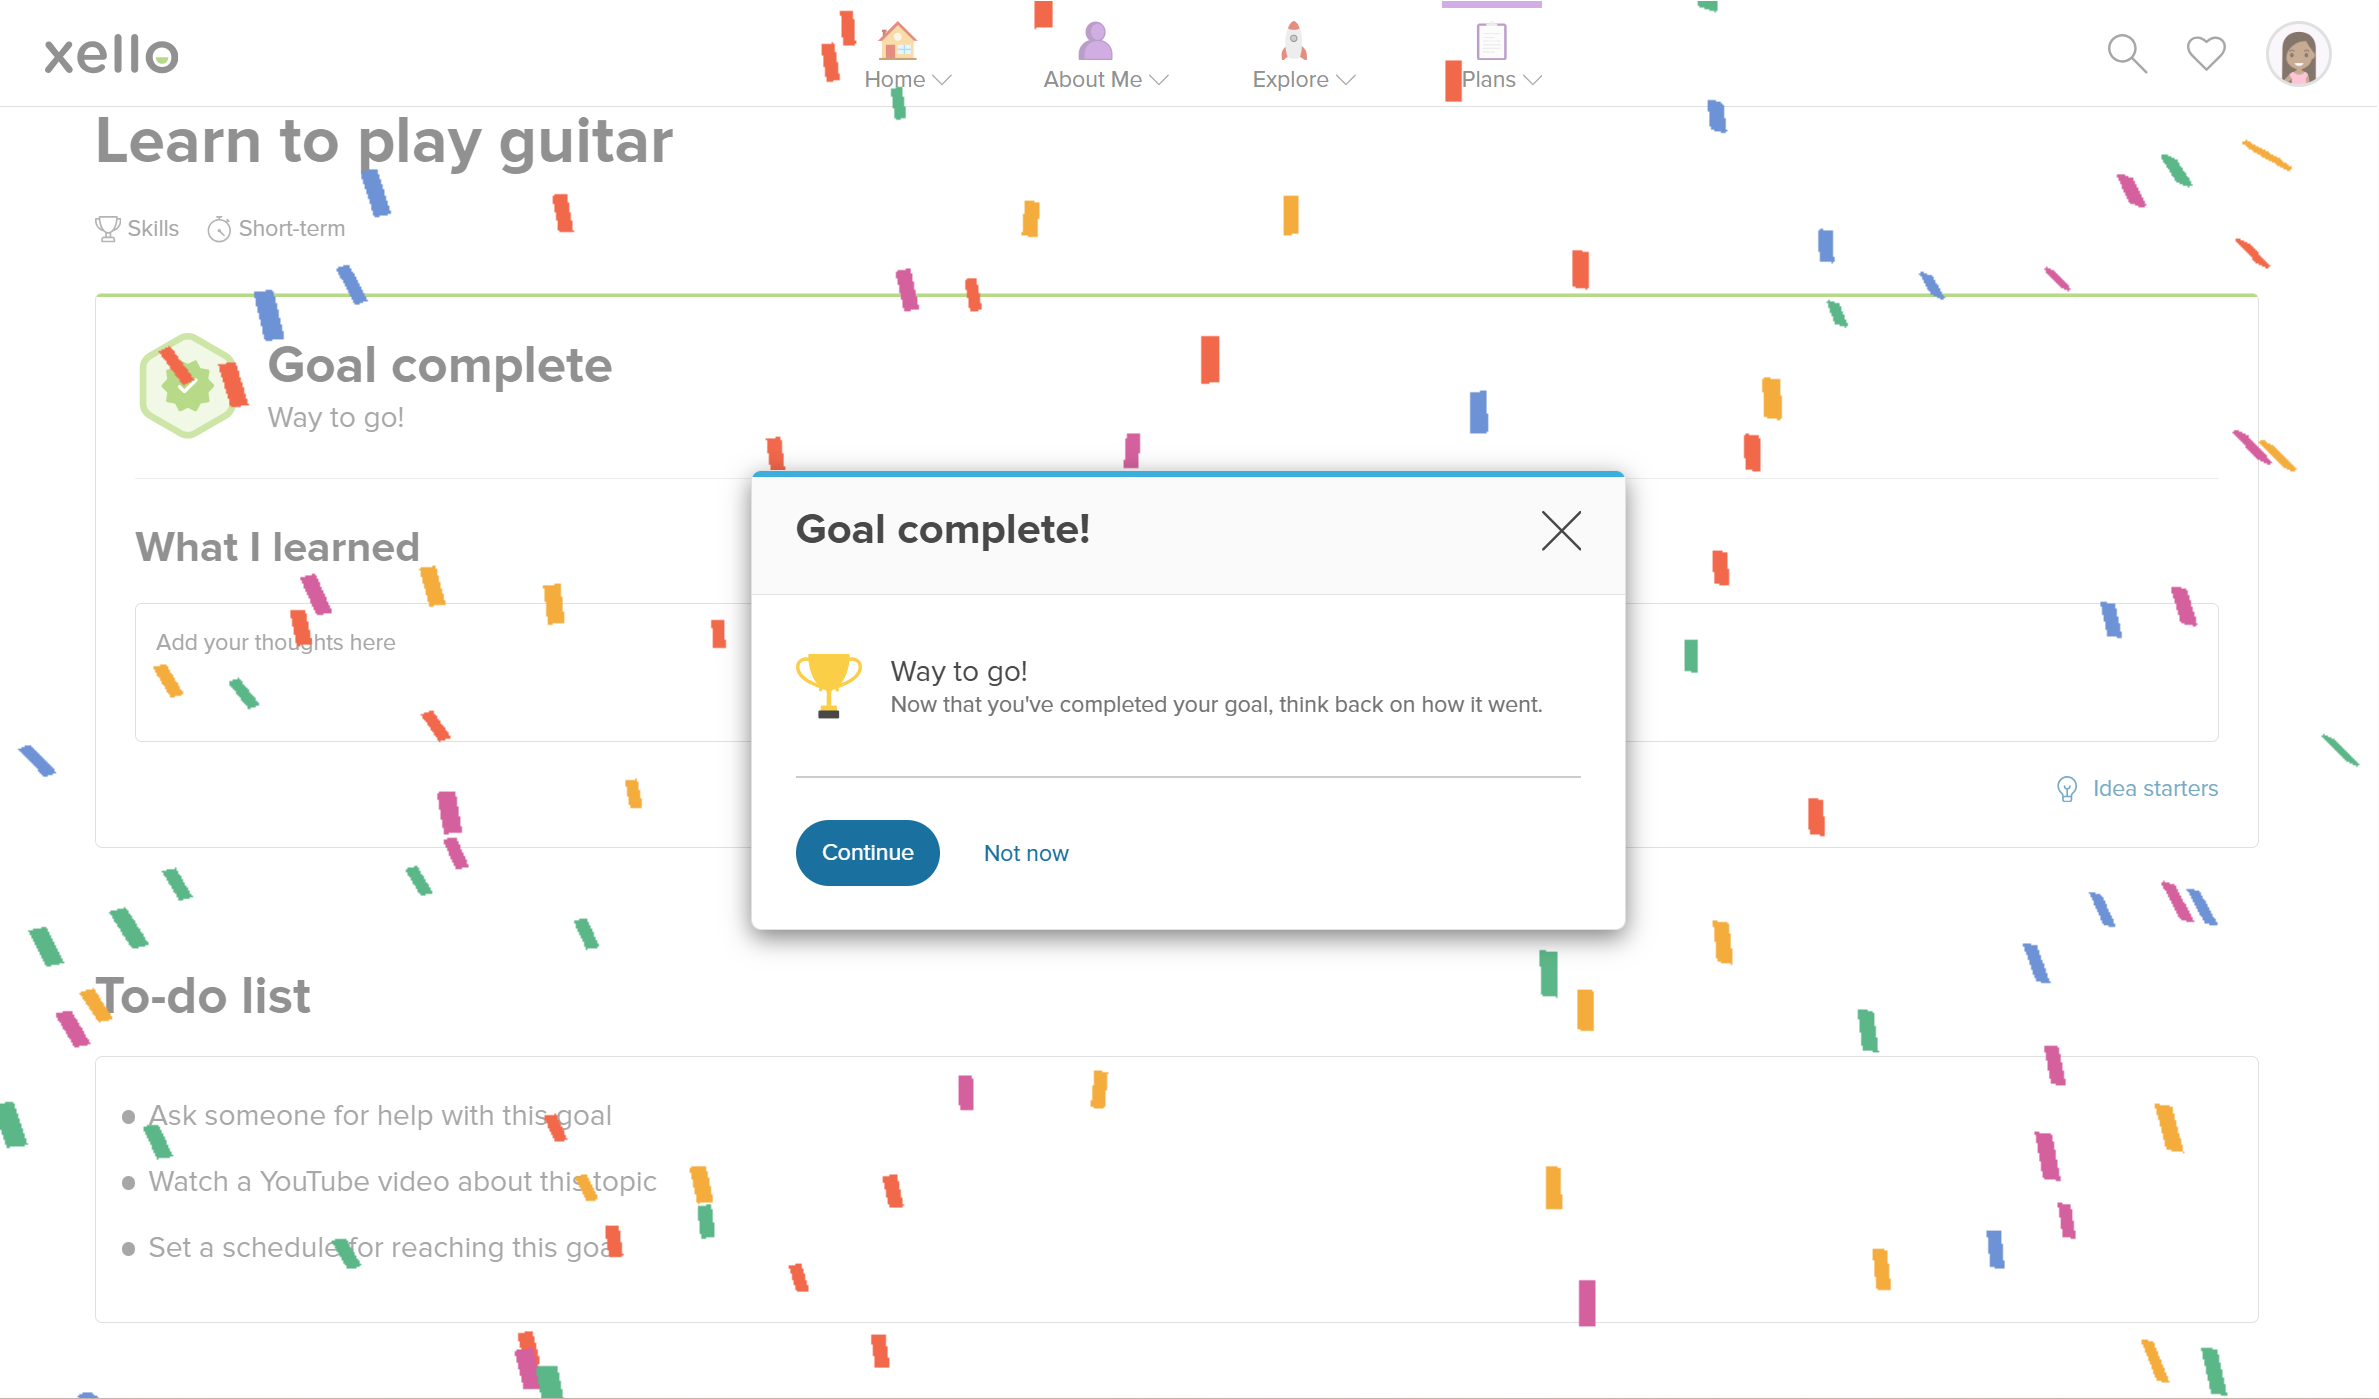Click the Explore rocket icon
Viewport: 2379px width, 1399px height.
click(1293, 41)
